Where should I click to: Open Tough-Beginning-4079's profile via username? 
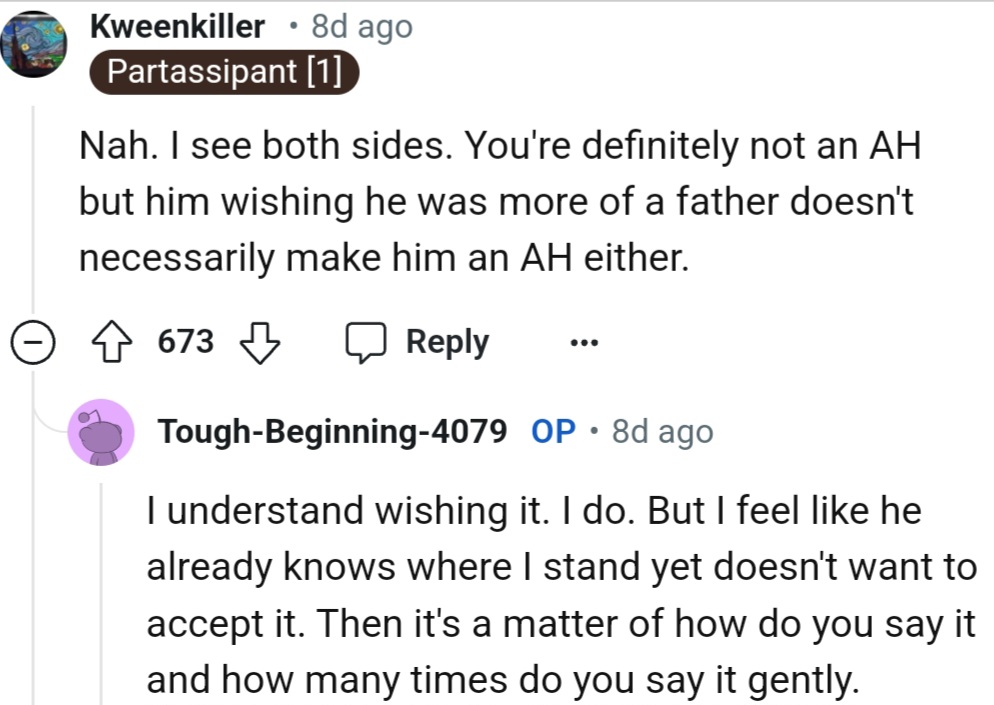point(331,431)
